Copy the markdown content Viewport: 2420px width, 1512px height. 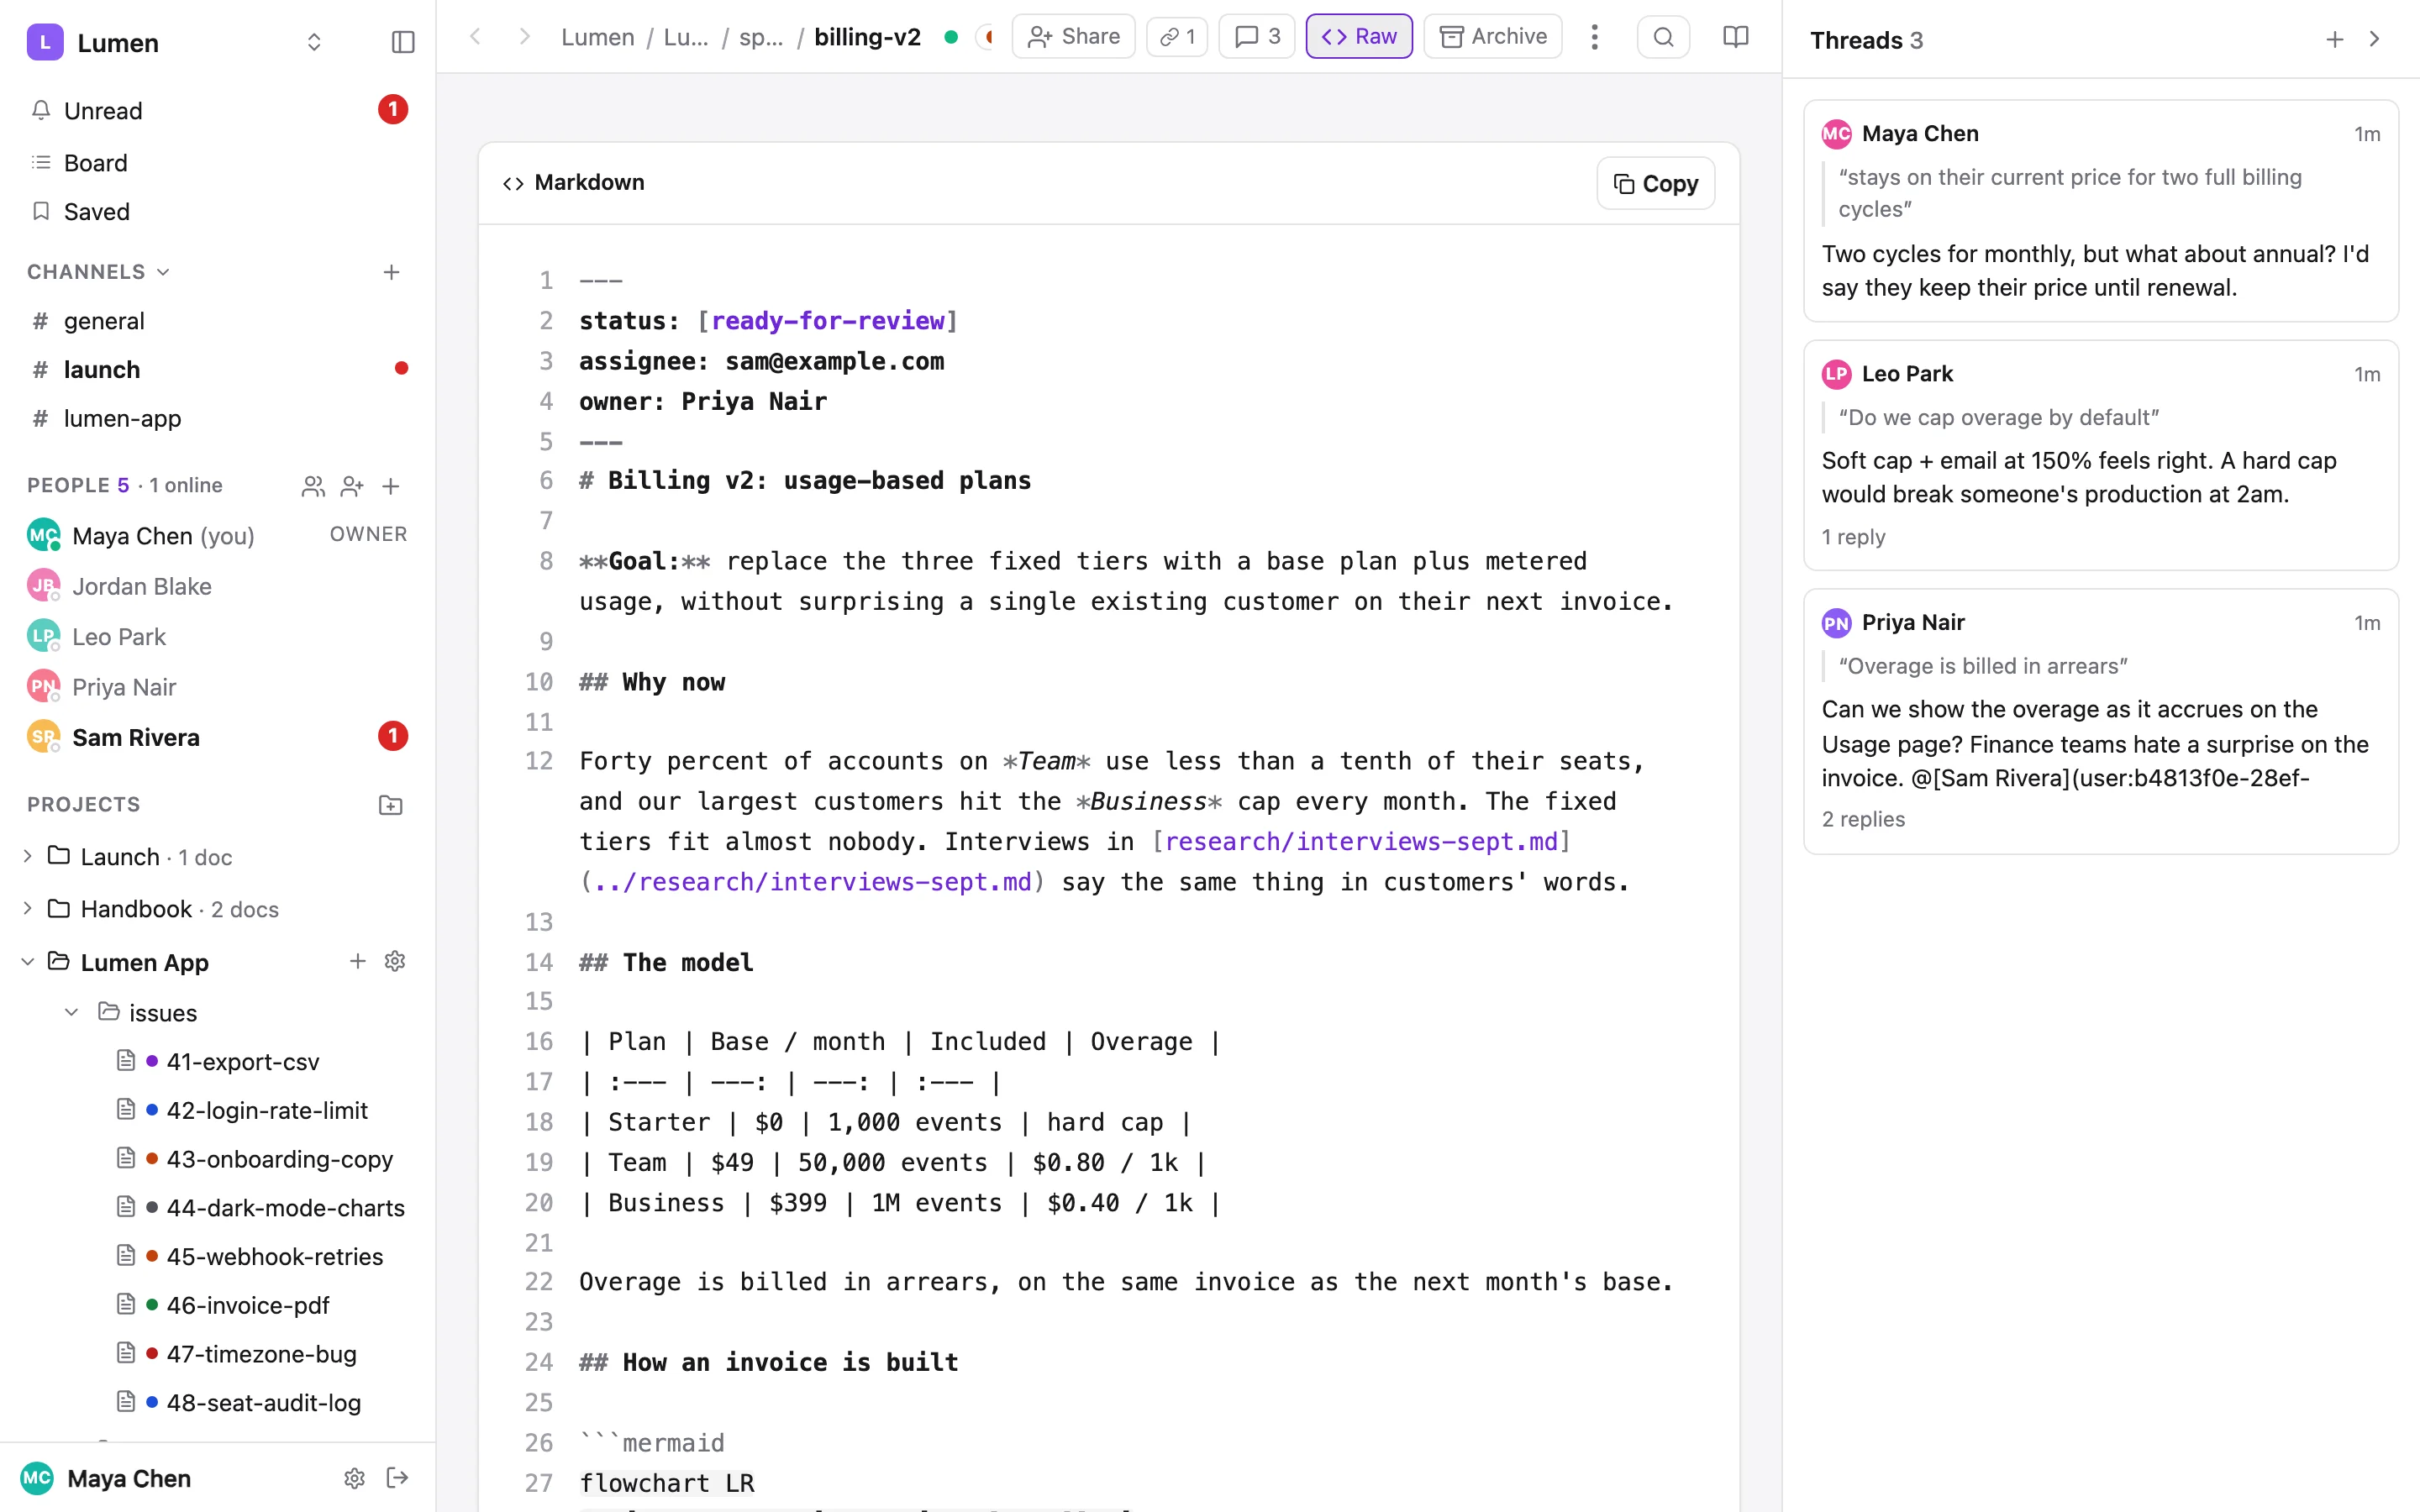coord(1656,183)
